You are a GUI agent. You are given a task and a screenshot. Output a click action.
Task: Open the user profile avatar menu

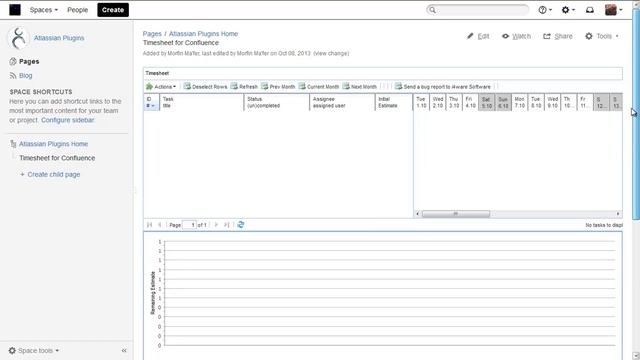(x=613, y=10)
